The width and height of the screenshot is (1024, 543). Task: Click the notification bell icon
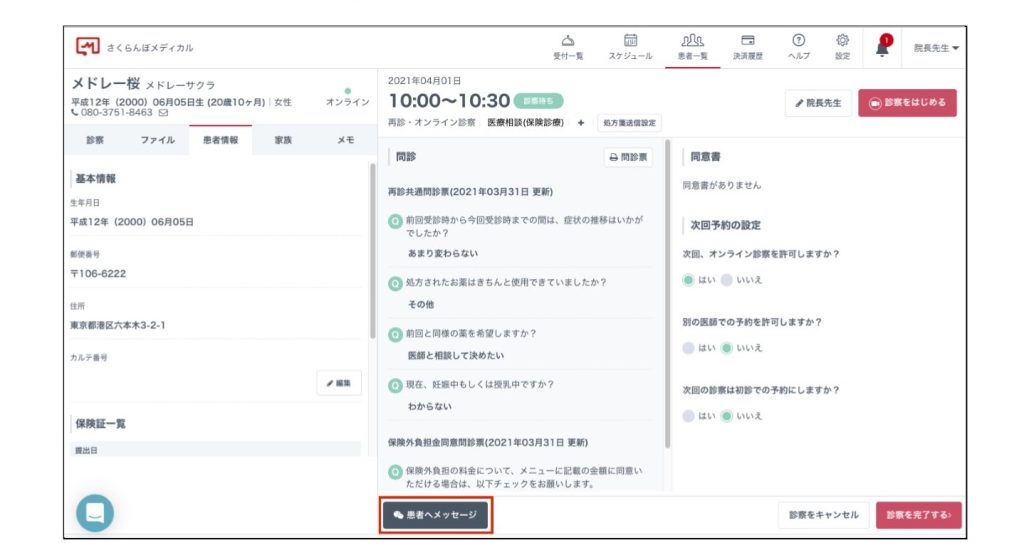882,47
